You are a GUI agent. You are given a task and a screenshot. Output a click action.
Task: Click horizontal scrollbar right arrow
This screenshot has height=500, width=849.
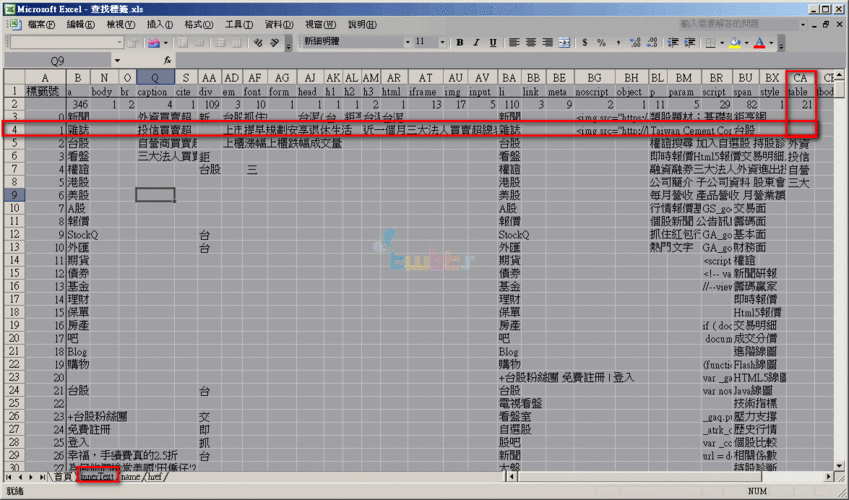point(829,477)
